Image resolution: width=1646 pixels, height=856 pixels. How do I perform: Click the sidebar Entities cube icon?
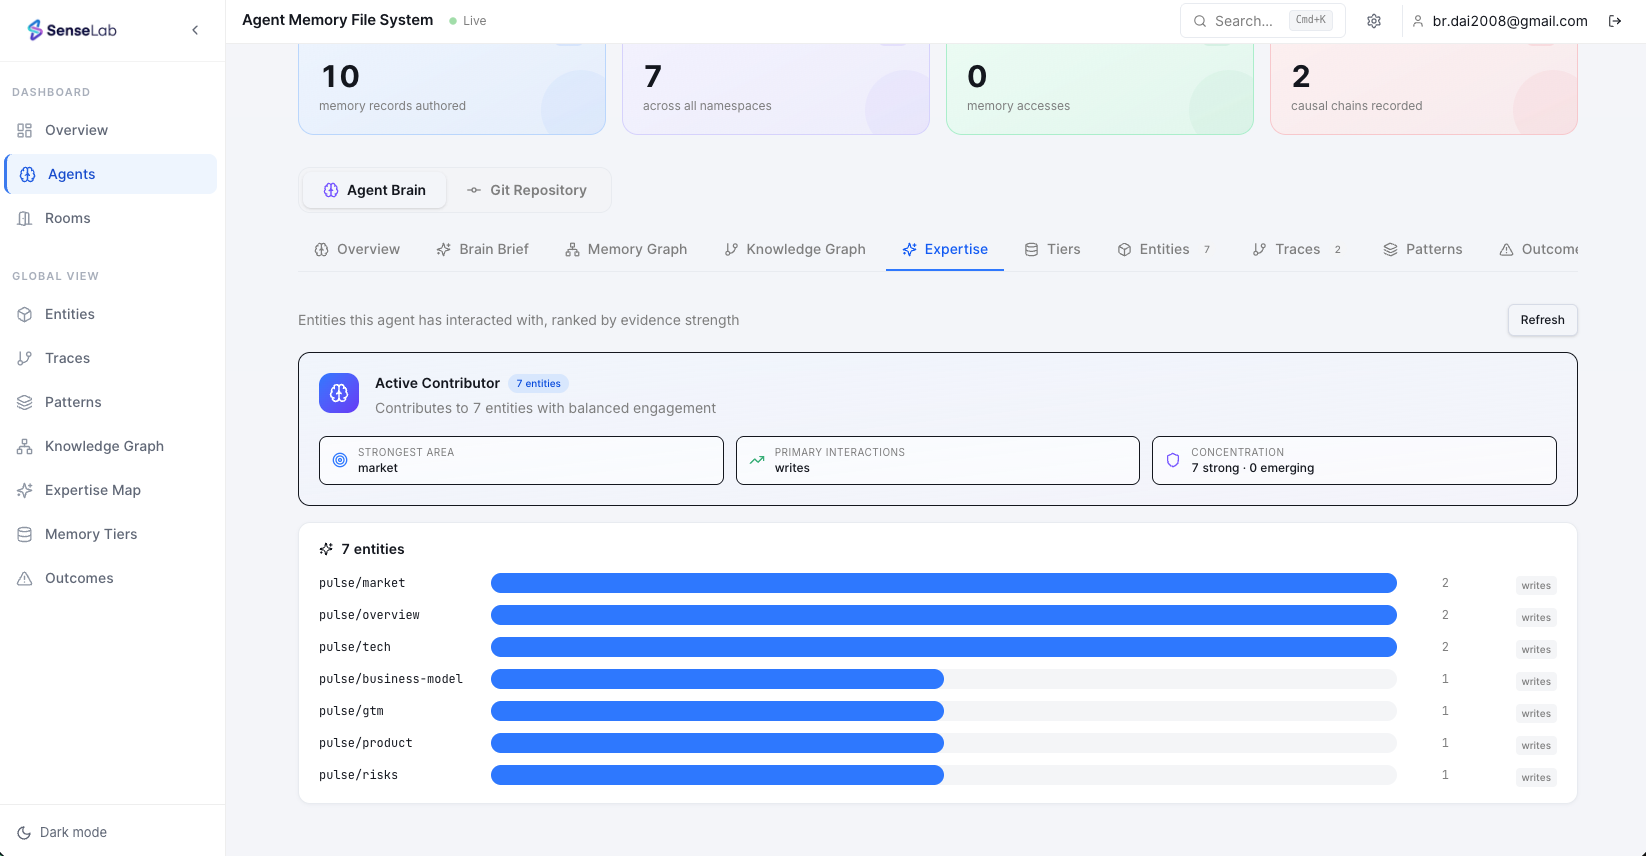point(25,314)
